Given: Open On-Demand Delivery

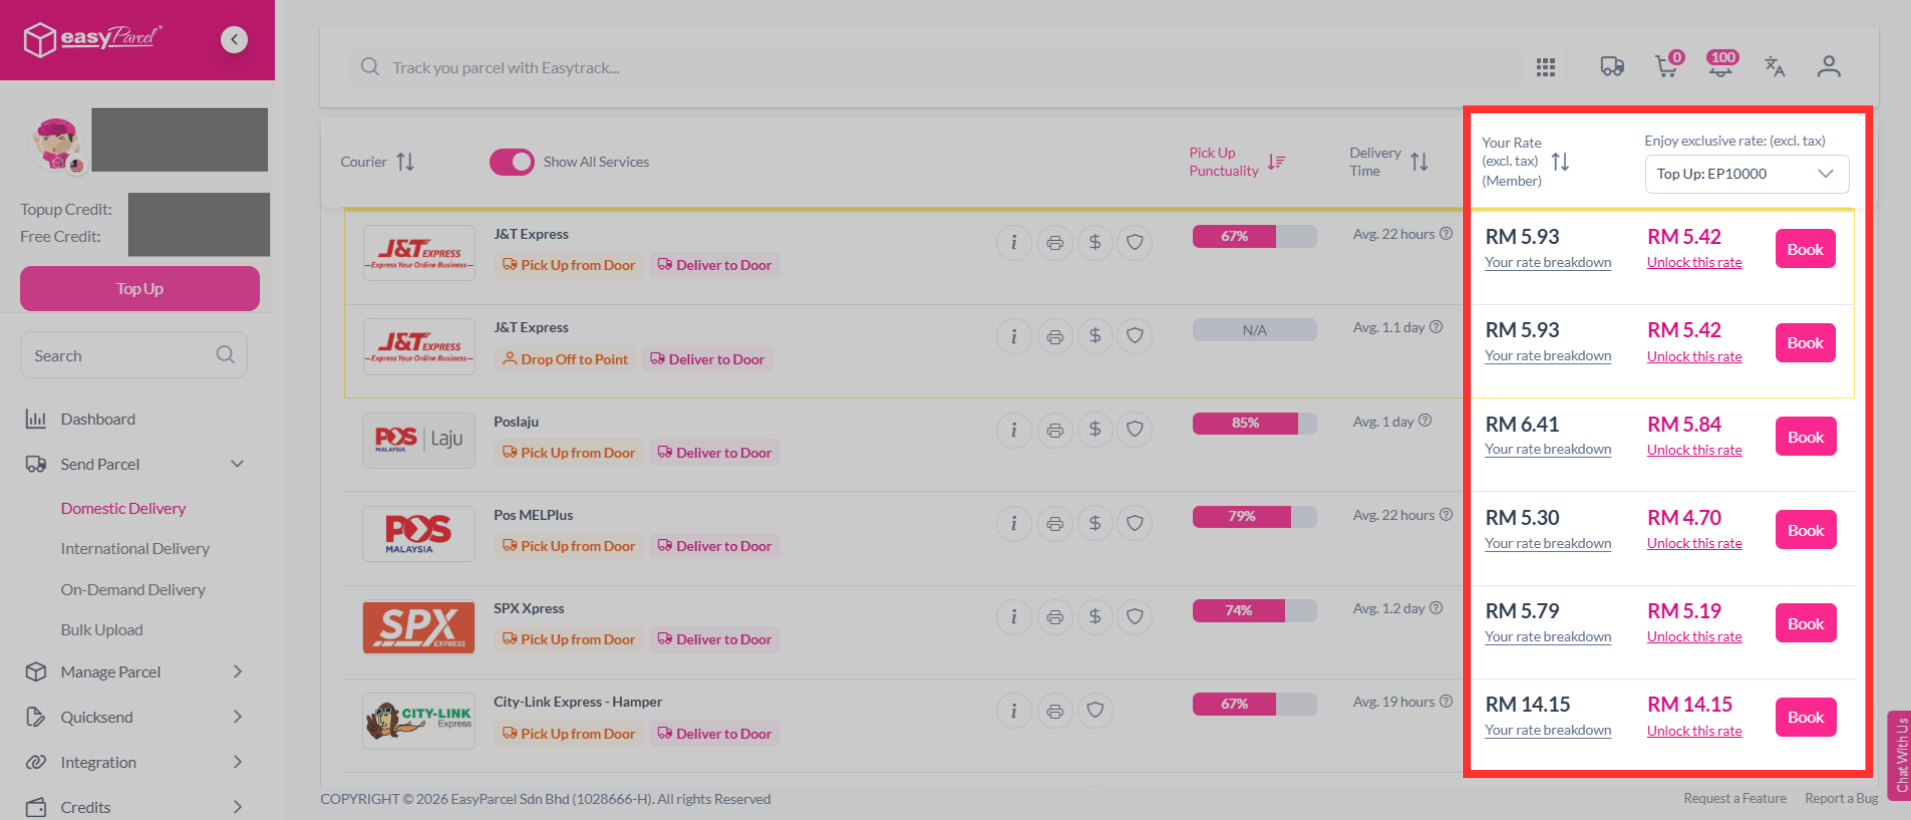Looking at the screenshot, I should 133,590.
